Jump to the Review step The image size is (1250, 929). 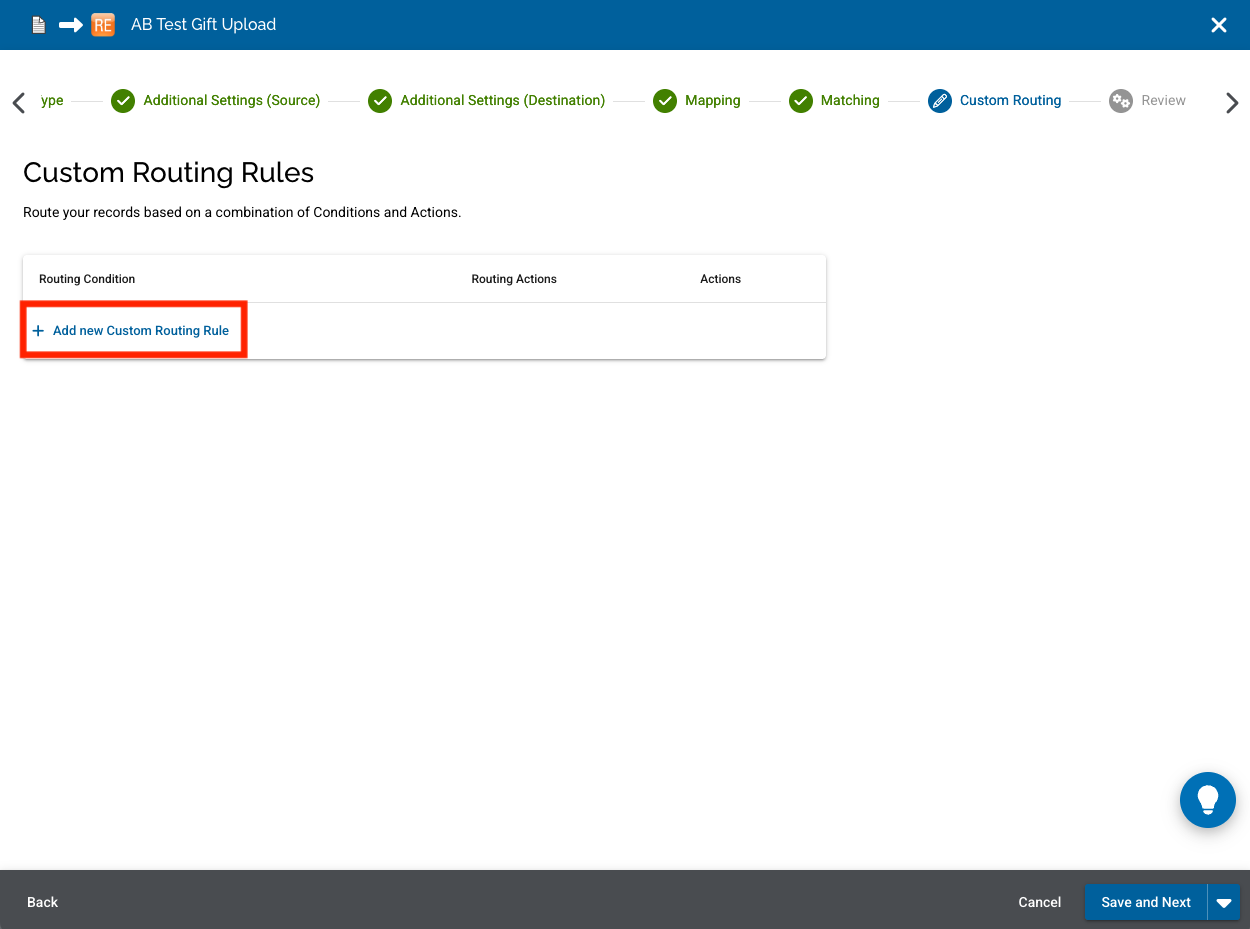click(1164, 100)
